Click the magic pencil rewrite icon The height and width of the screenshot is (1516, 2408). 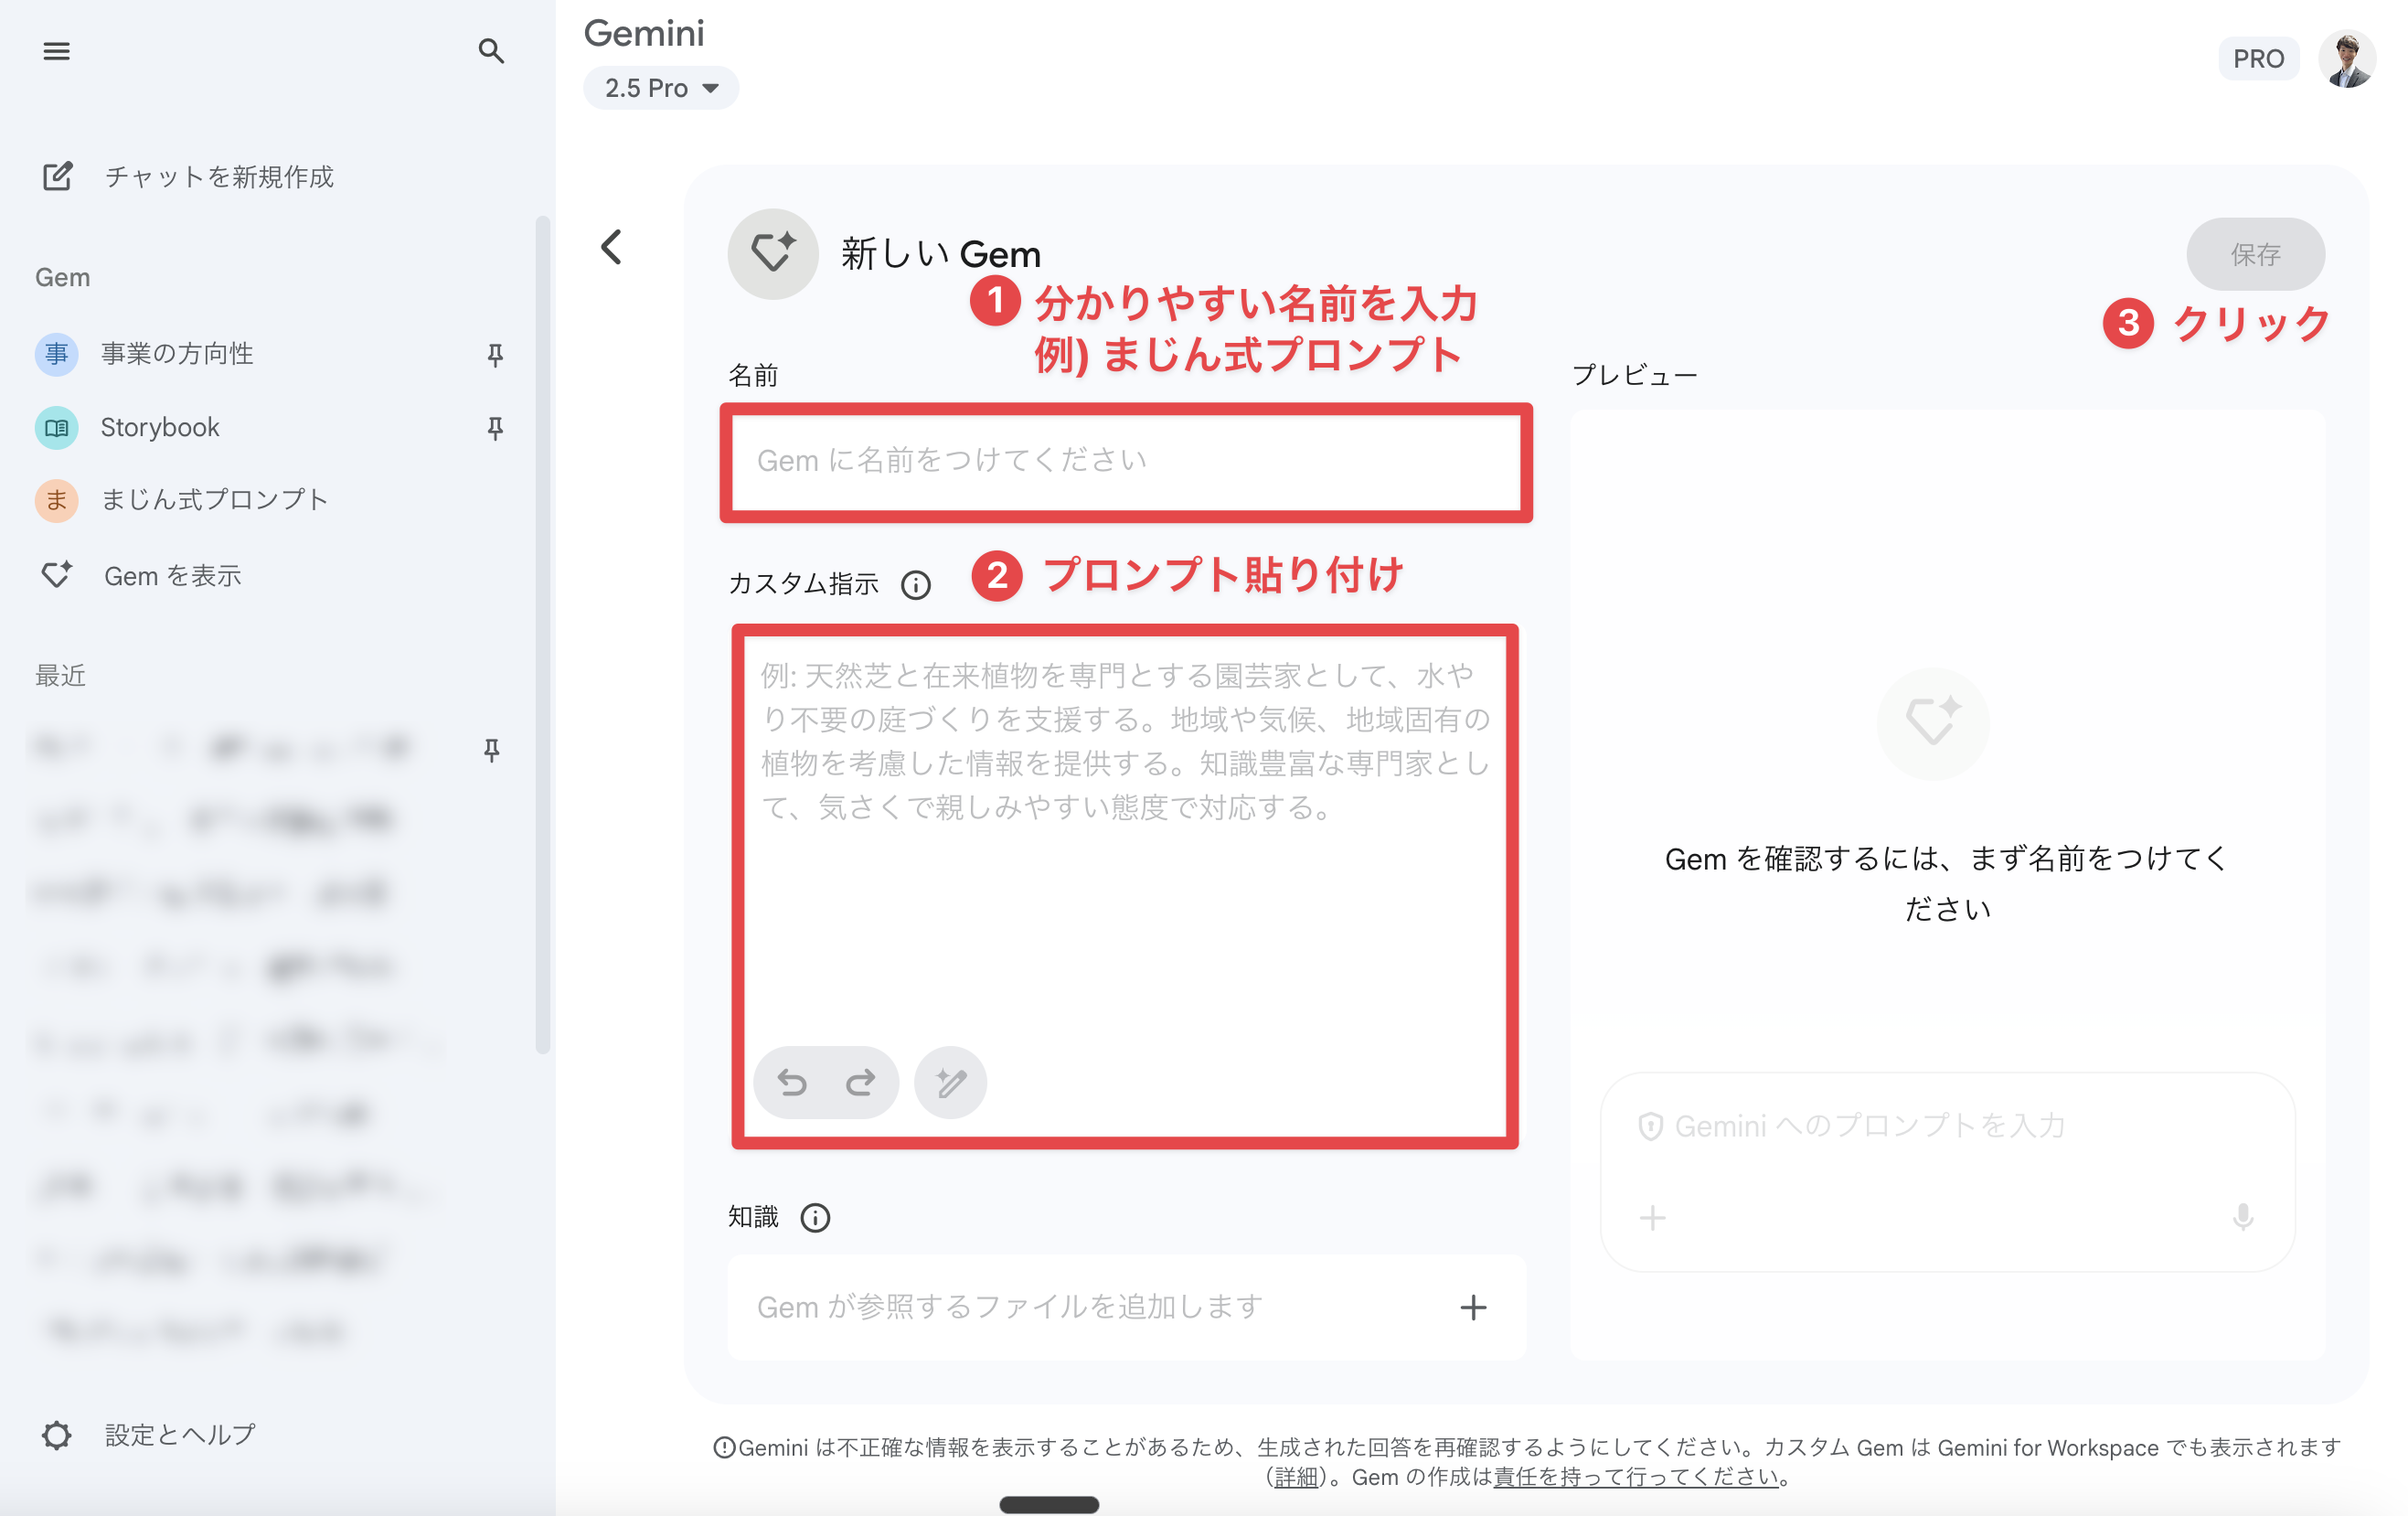click(950, 1082)
